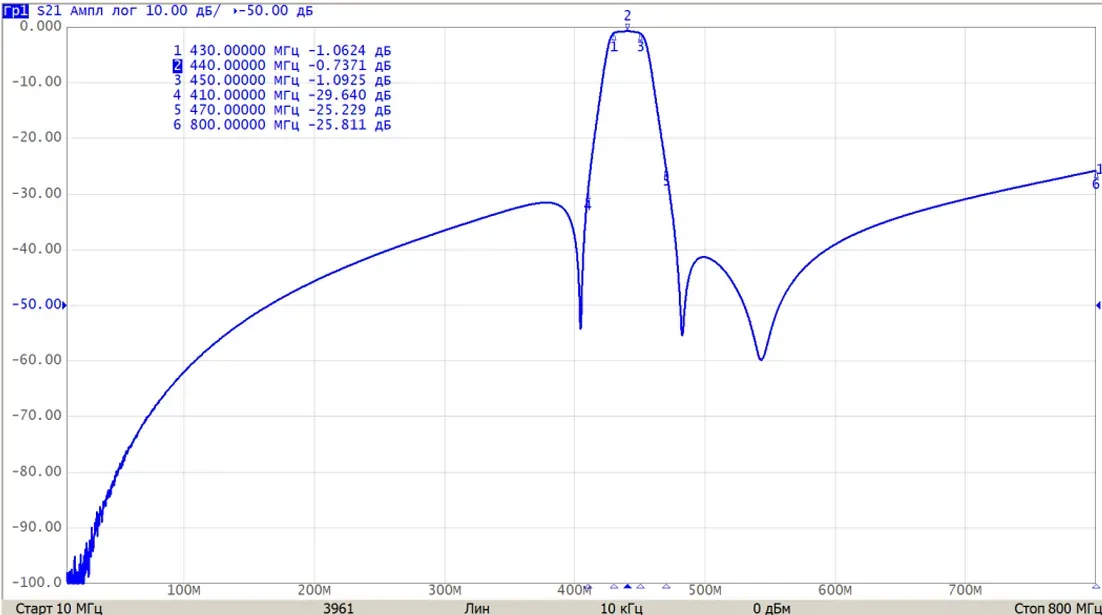The width and height of the screenshot is (1102, 615).
Task: Click left reference level arrow at -50.00
Action: [x=65, y=305]
